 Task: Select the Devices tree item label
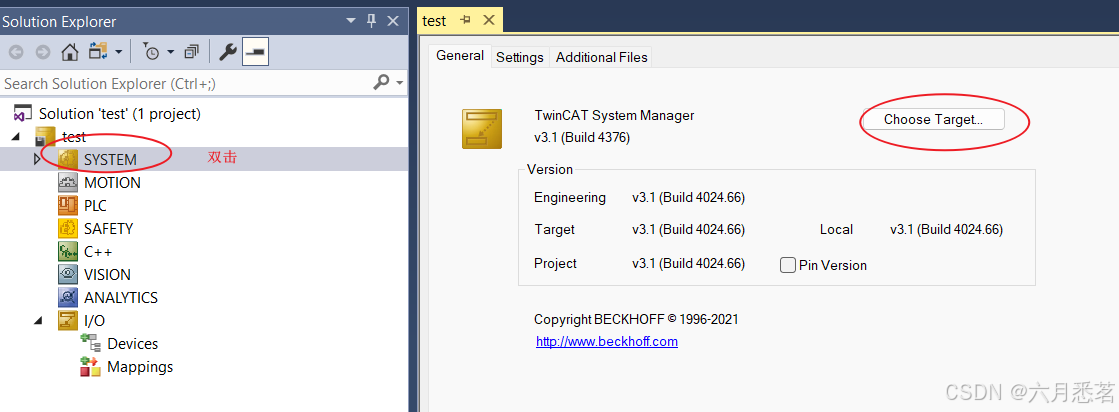pos(133,343)
